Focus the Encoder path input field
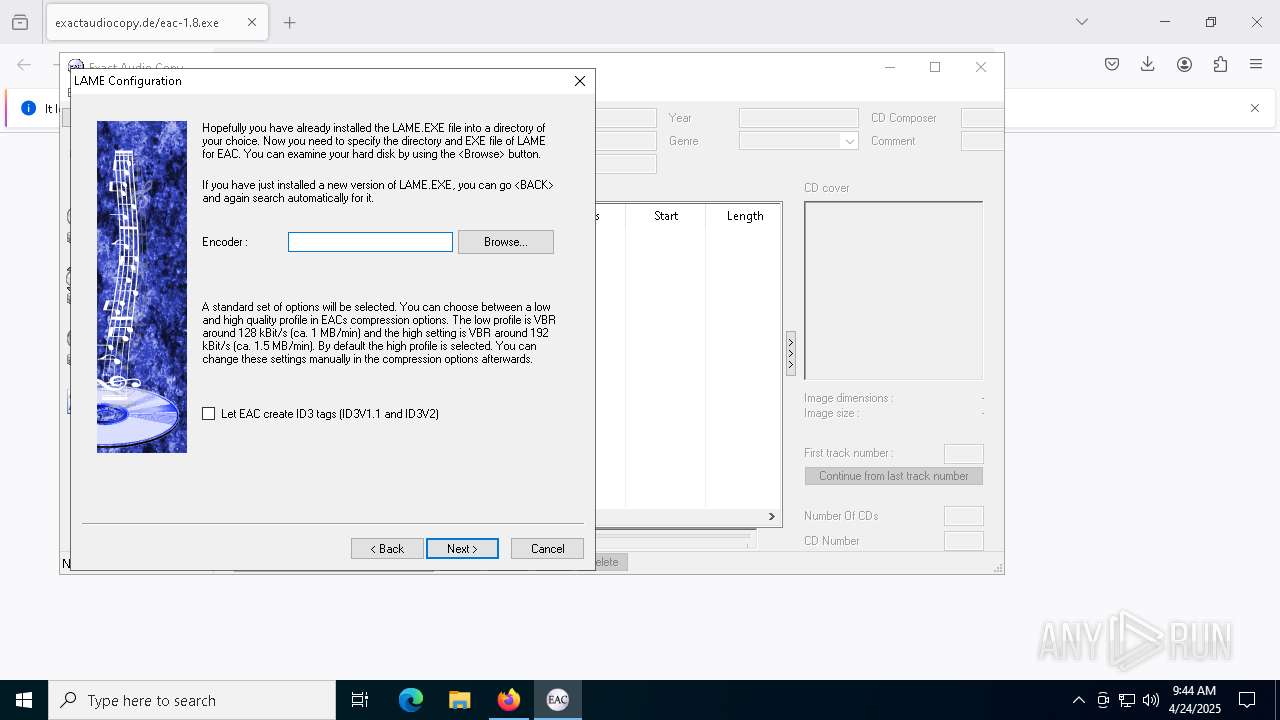This screenshot has height=720, width=1280. [370, 242]
